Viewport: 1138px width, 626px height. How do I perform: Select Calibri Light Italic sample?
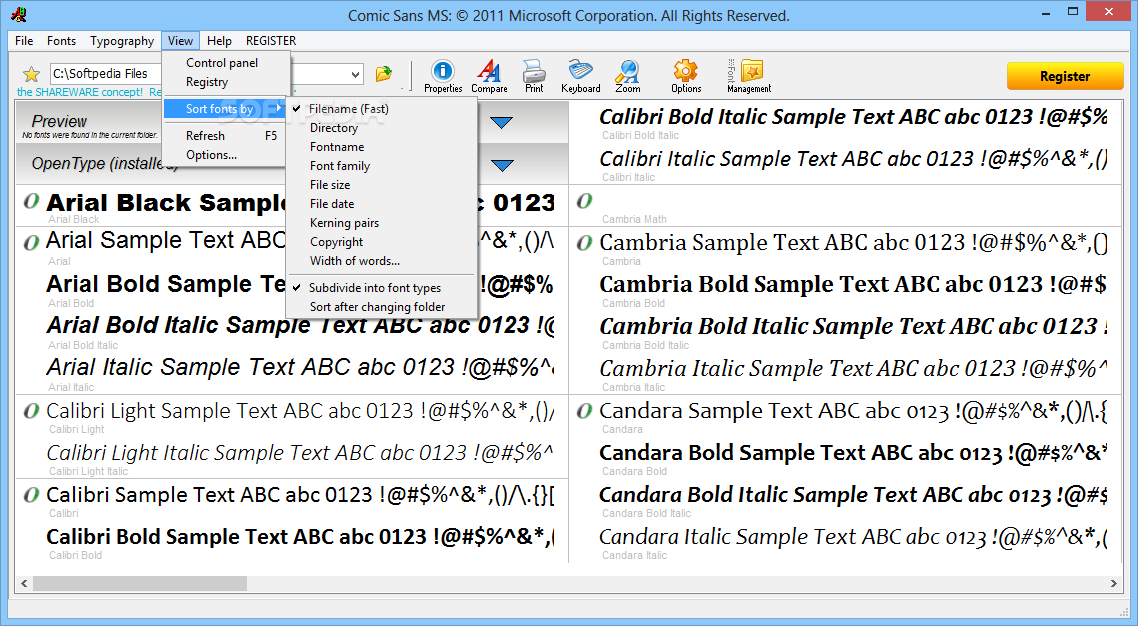pyautogui.click(x=300, y=453)
